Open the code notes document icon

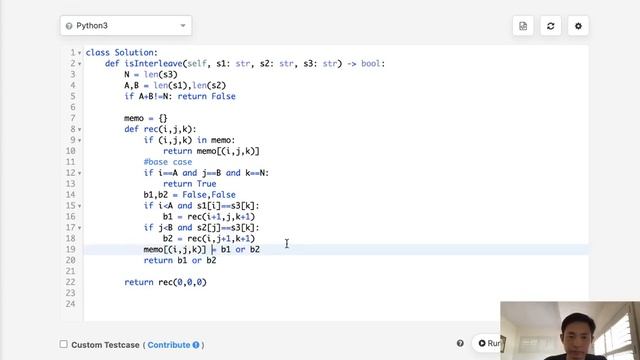click(x=523, y=26)
